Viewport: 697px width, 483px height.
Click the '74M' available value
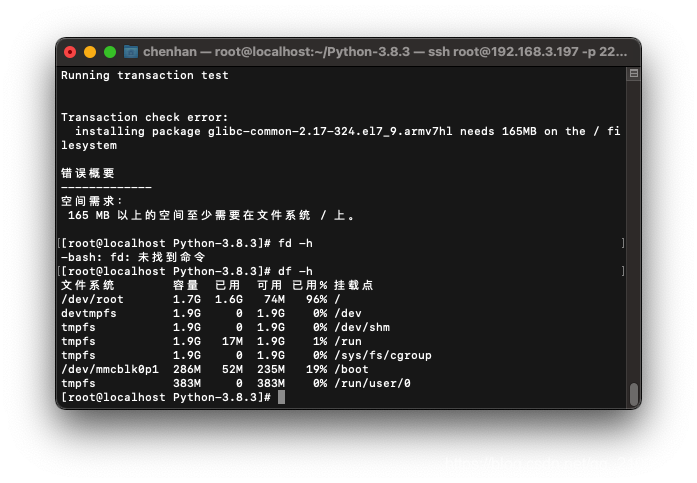[x=274, y=299]
